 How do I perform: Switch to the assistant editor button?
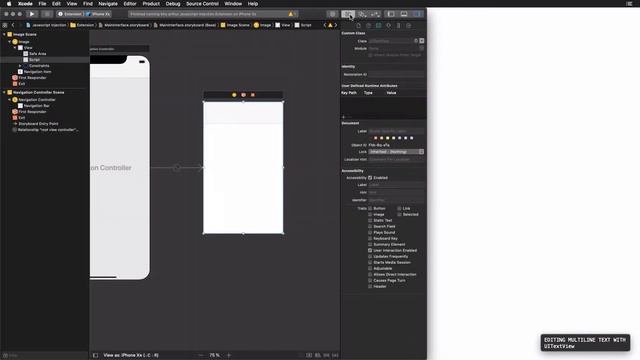point(362,14)
